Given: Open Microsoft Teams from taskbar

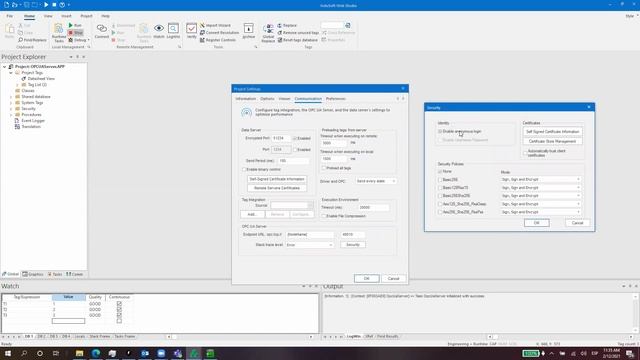Looking at the screenshot, I should [178, 353].
